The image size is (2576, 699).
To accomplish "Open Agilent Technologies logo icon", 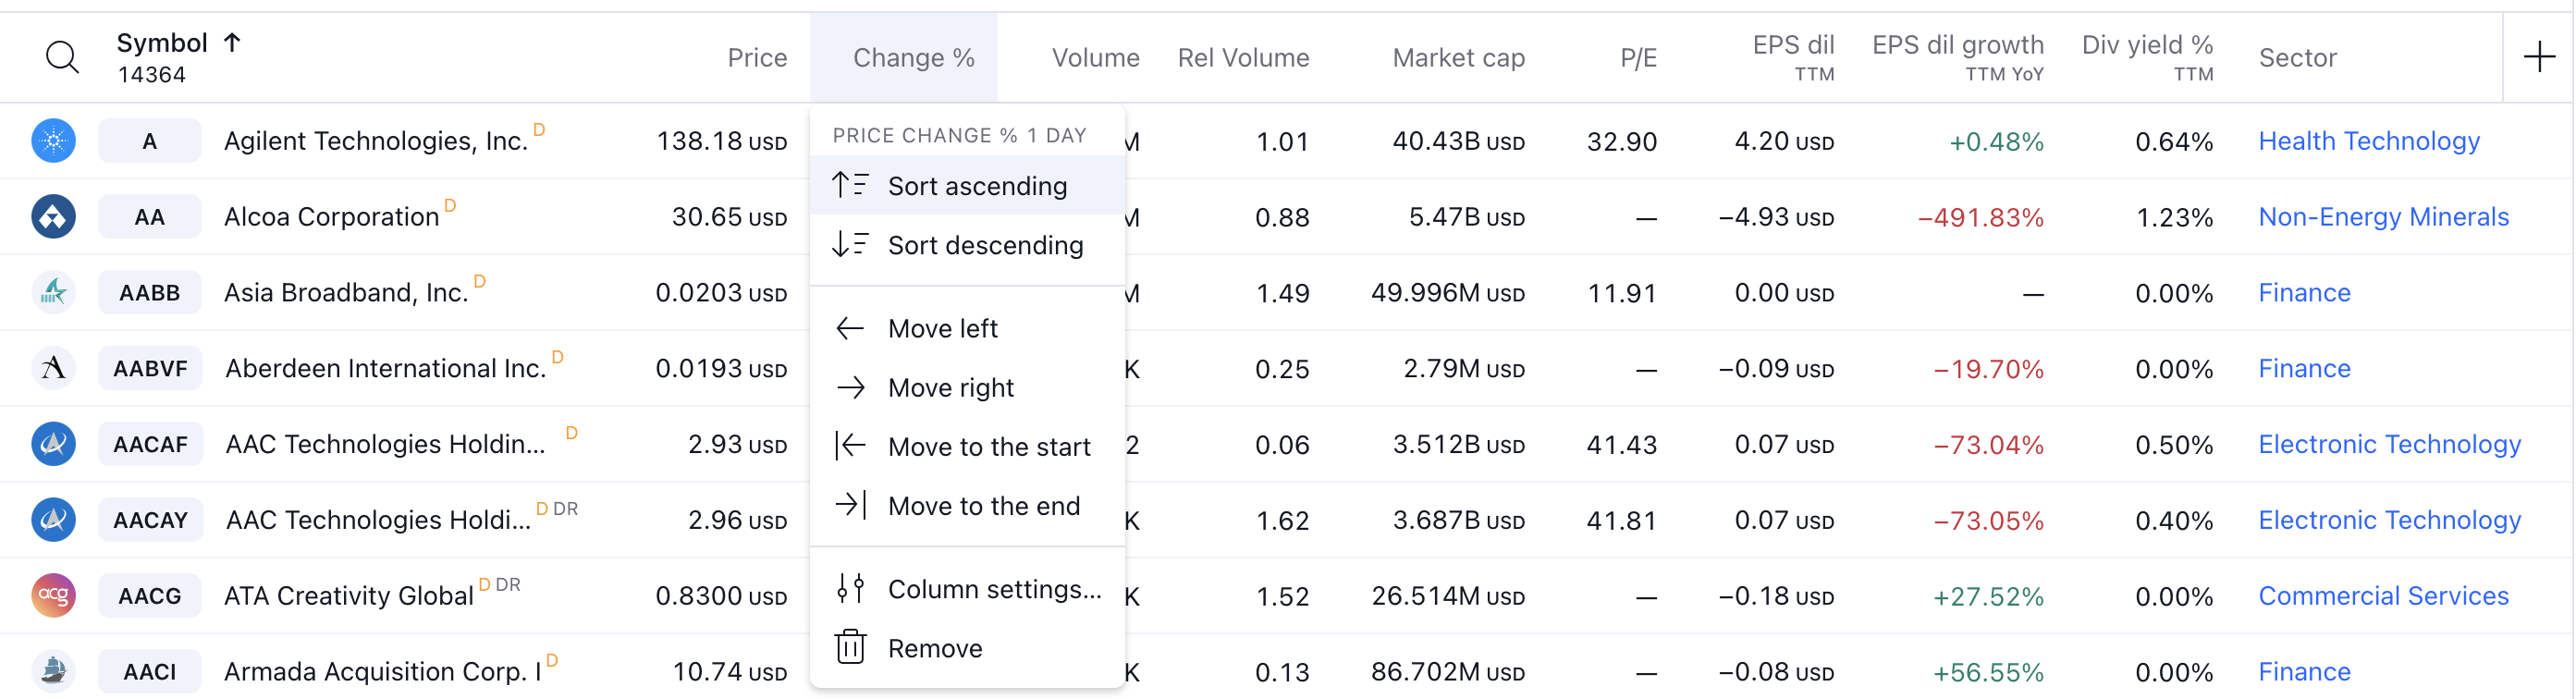I will point(53,141).
